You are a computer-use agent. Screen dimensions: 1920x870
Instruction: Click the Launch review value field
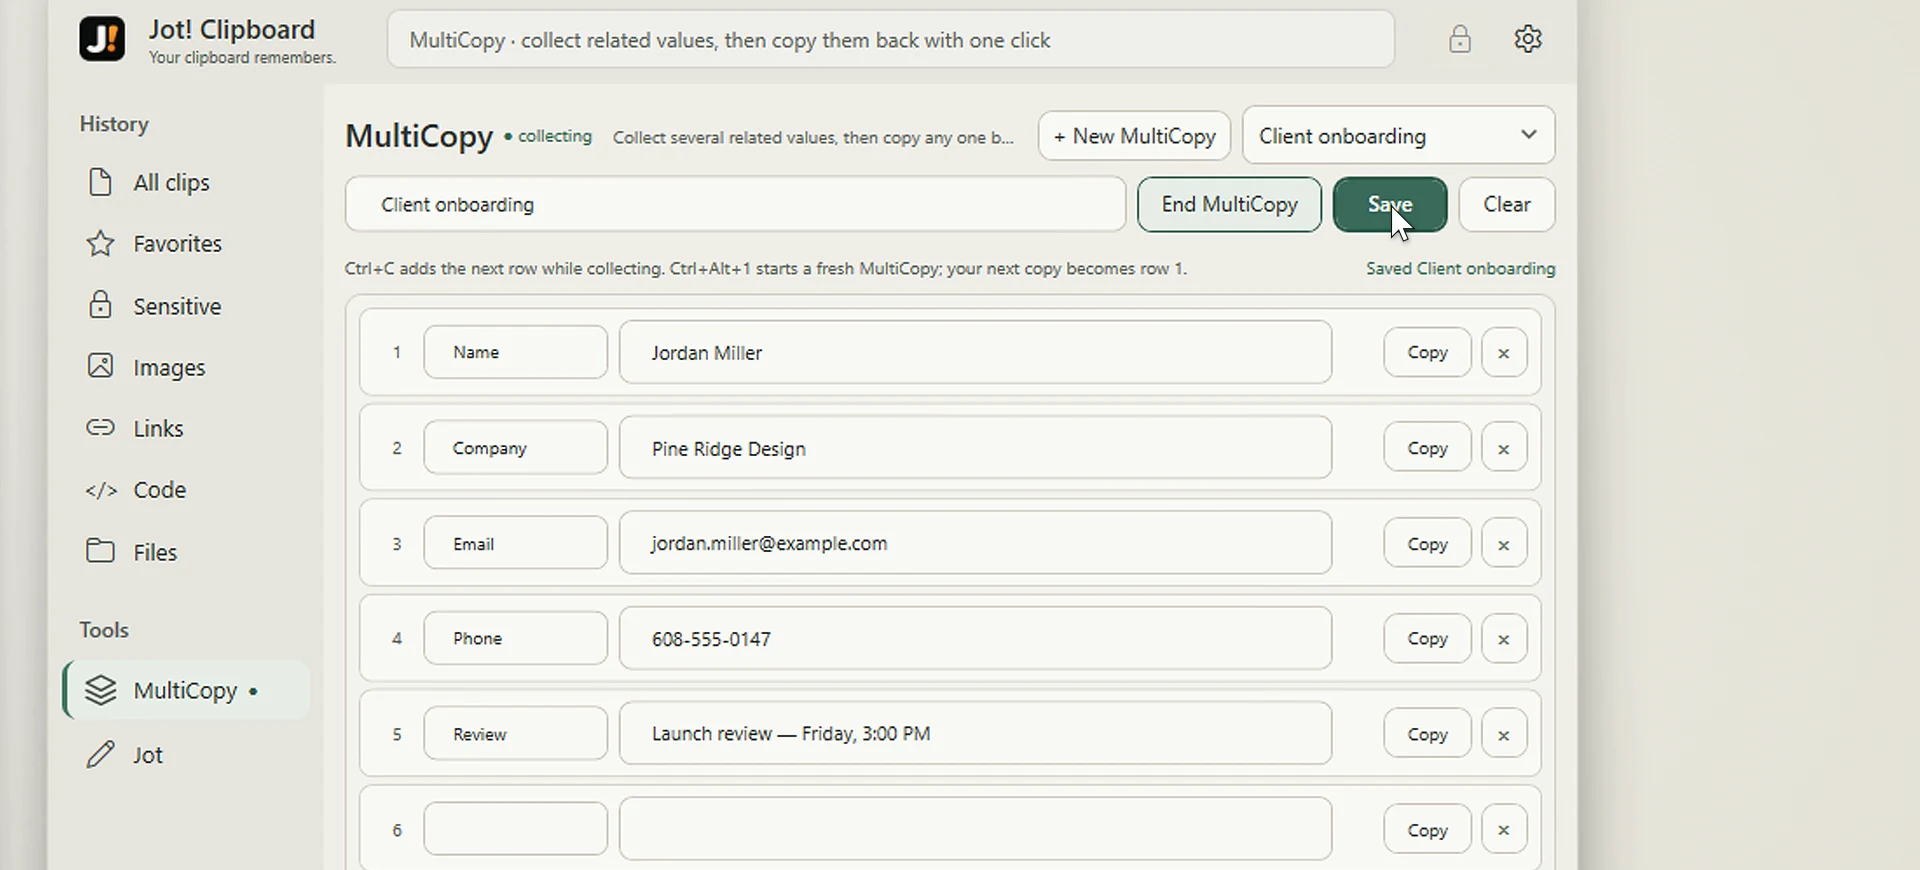tap(975, 734)
